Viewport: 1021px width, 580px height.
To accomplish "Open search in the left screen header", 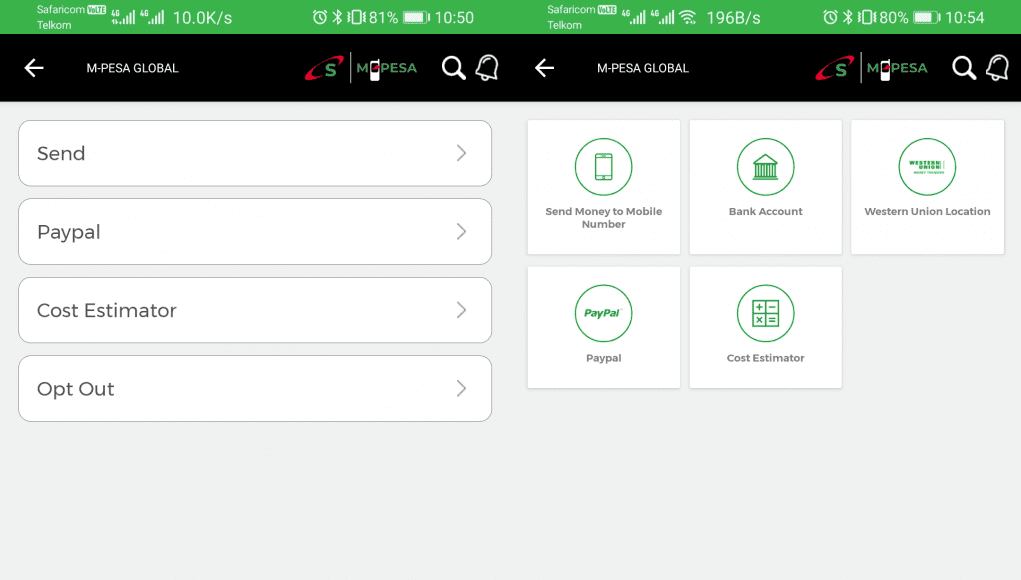I will click(454, 68).
